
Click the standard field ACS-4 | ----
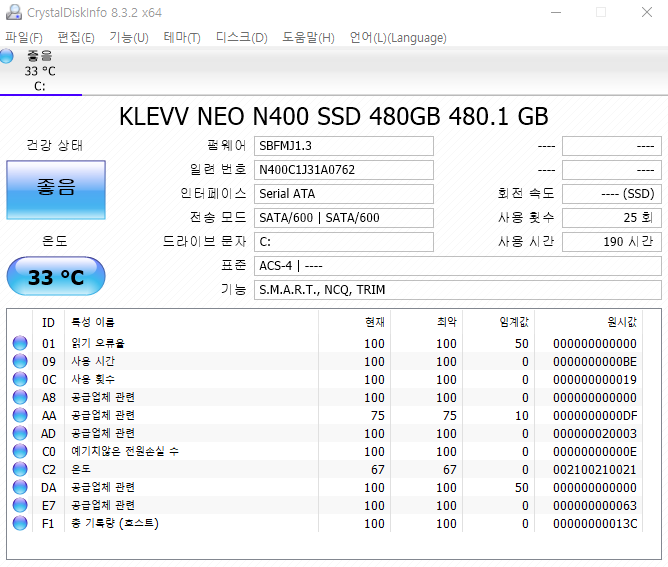(458, 265)
